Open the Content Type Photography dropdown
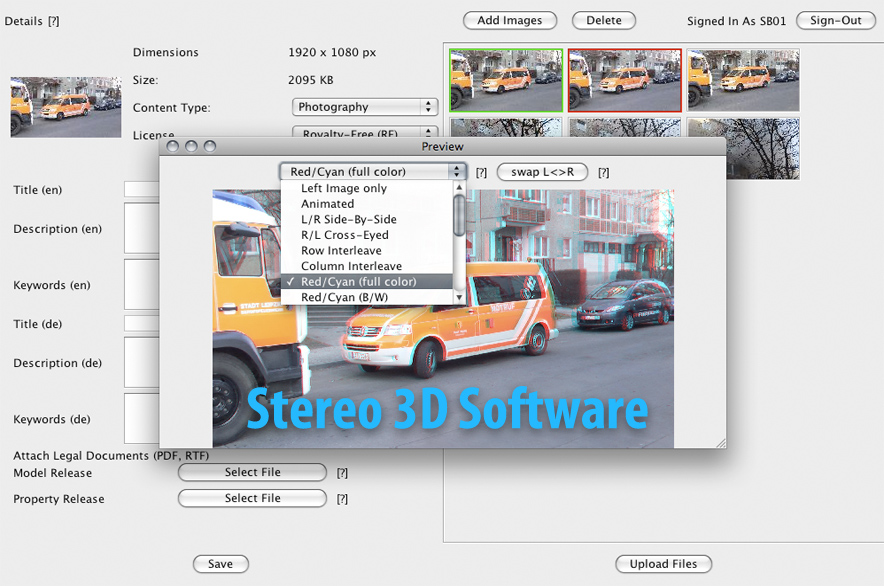This screenshot has width=884, height=586. tap(365, 107)
